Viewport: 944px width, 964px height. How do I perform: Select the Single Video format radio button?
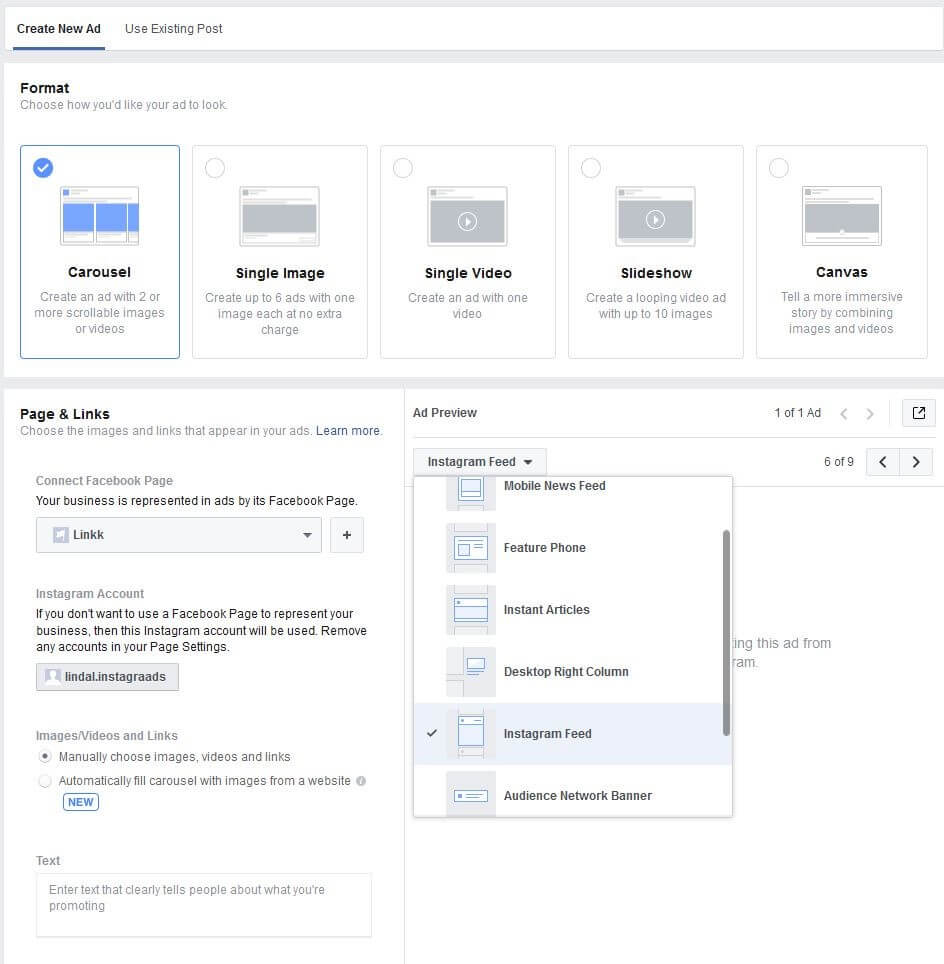[403, 168]
